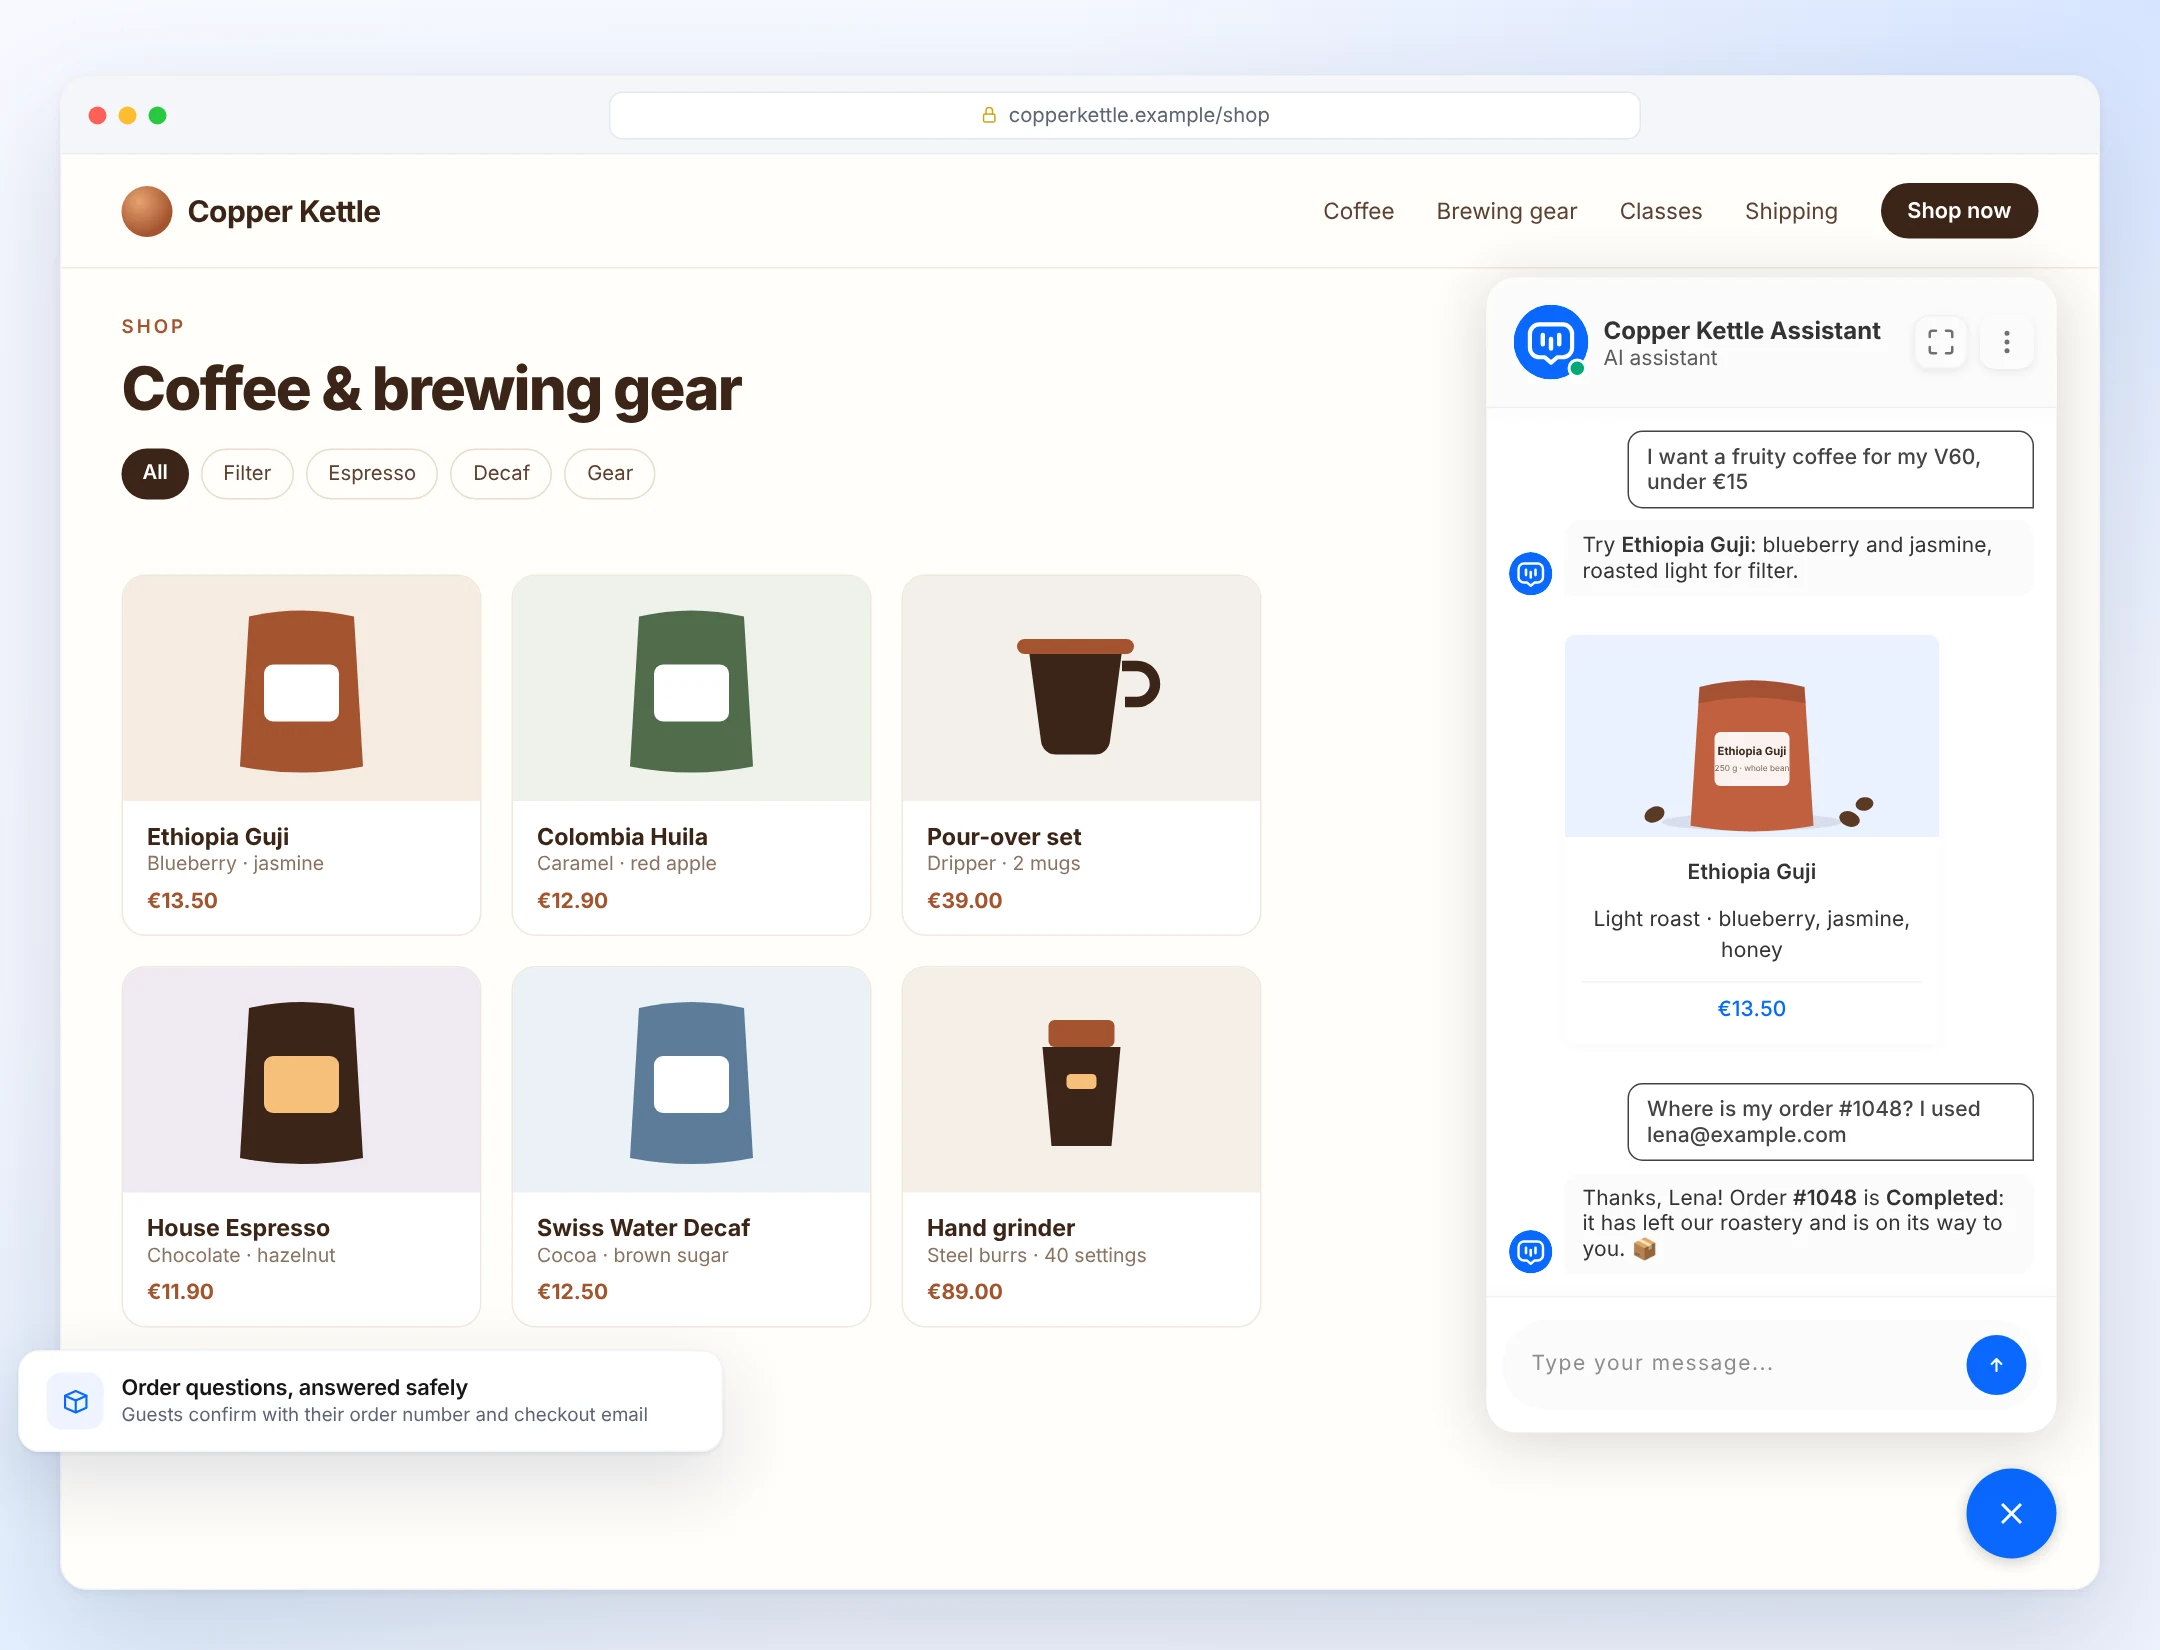Select the All filter chip
Viewport: 2160px width, 1650px height.
[x=155, y=473]
